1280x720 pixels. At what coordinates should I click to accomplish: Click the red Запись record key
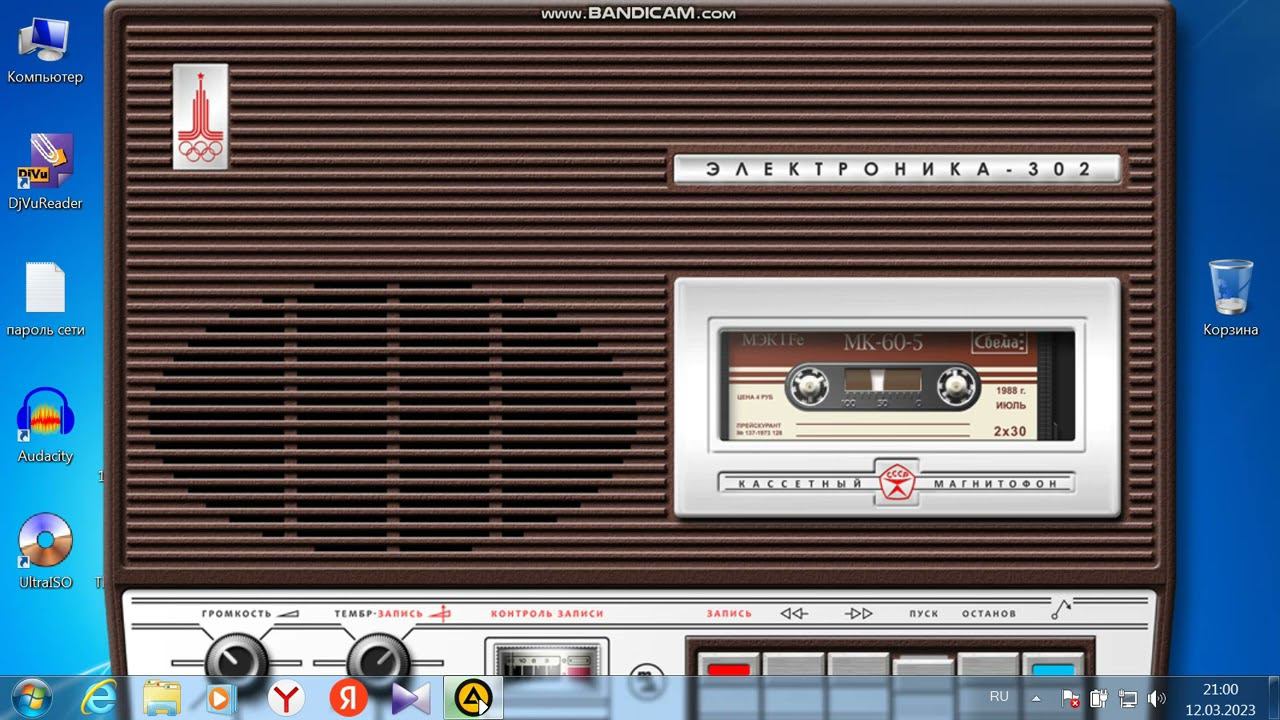pos(728,665)
